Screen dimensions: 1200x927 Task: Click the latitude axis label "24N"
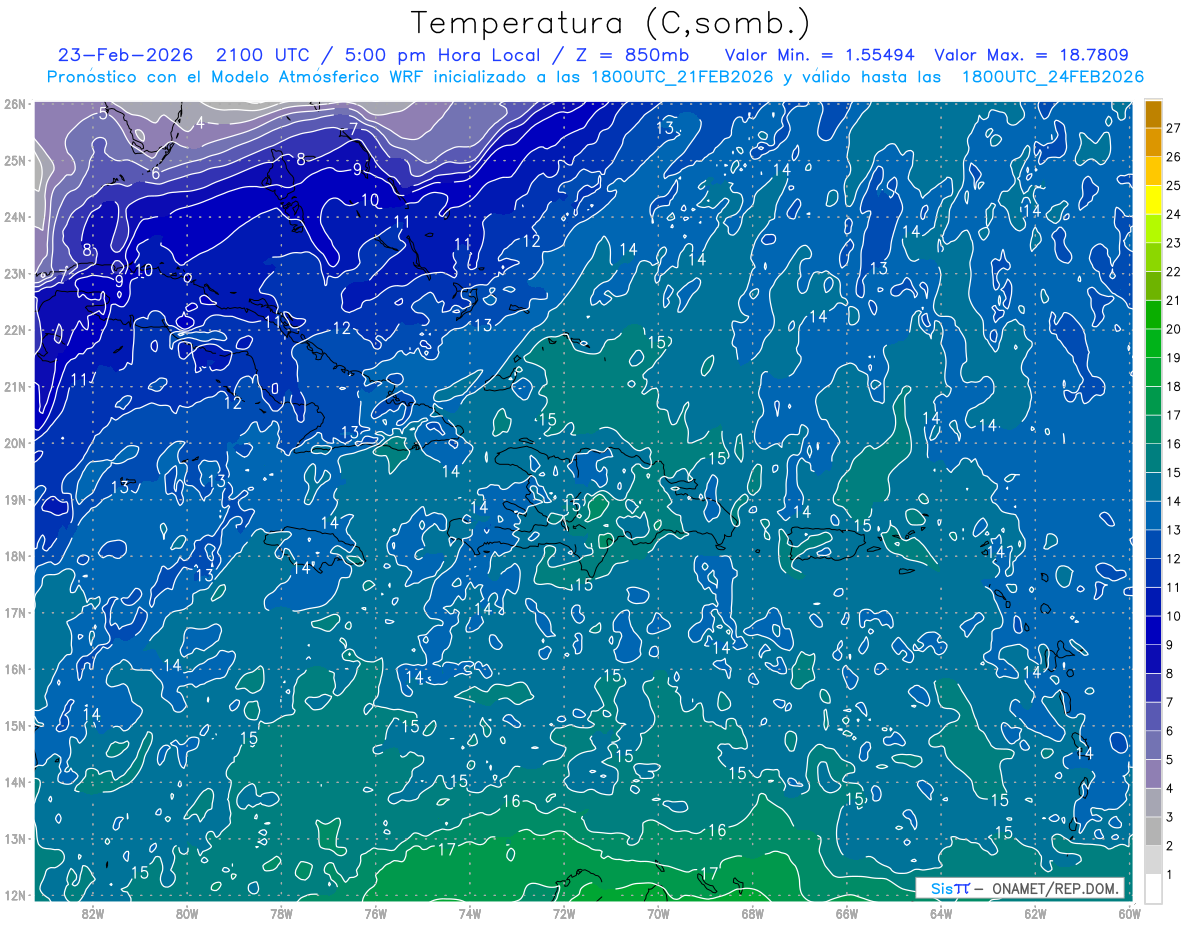click(14, 216)
